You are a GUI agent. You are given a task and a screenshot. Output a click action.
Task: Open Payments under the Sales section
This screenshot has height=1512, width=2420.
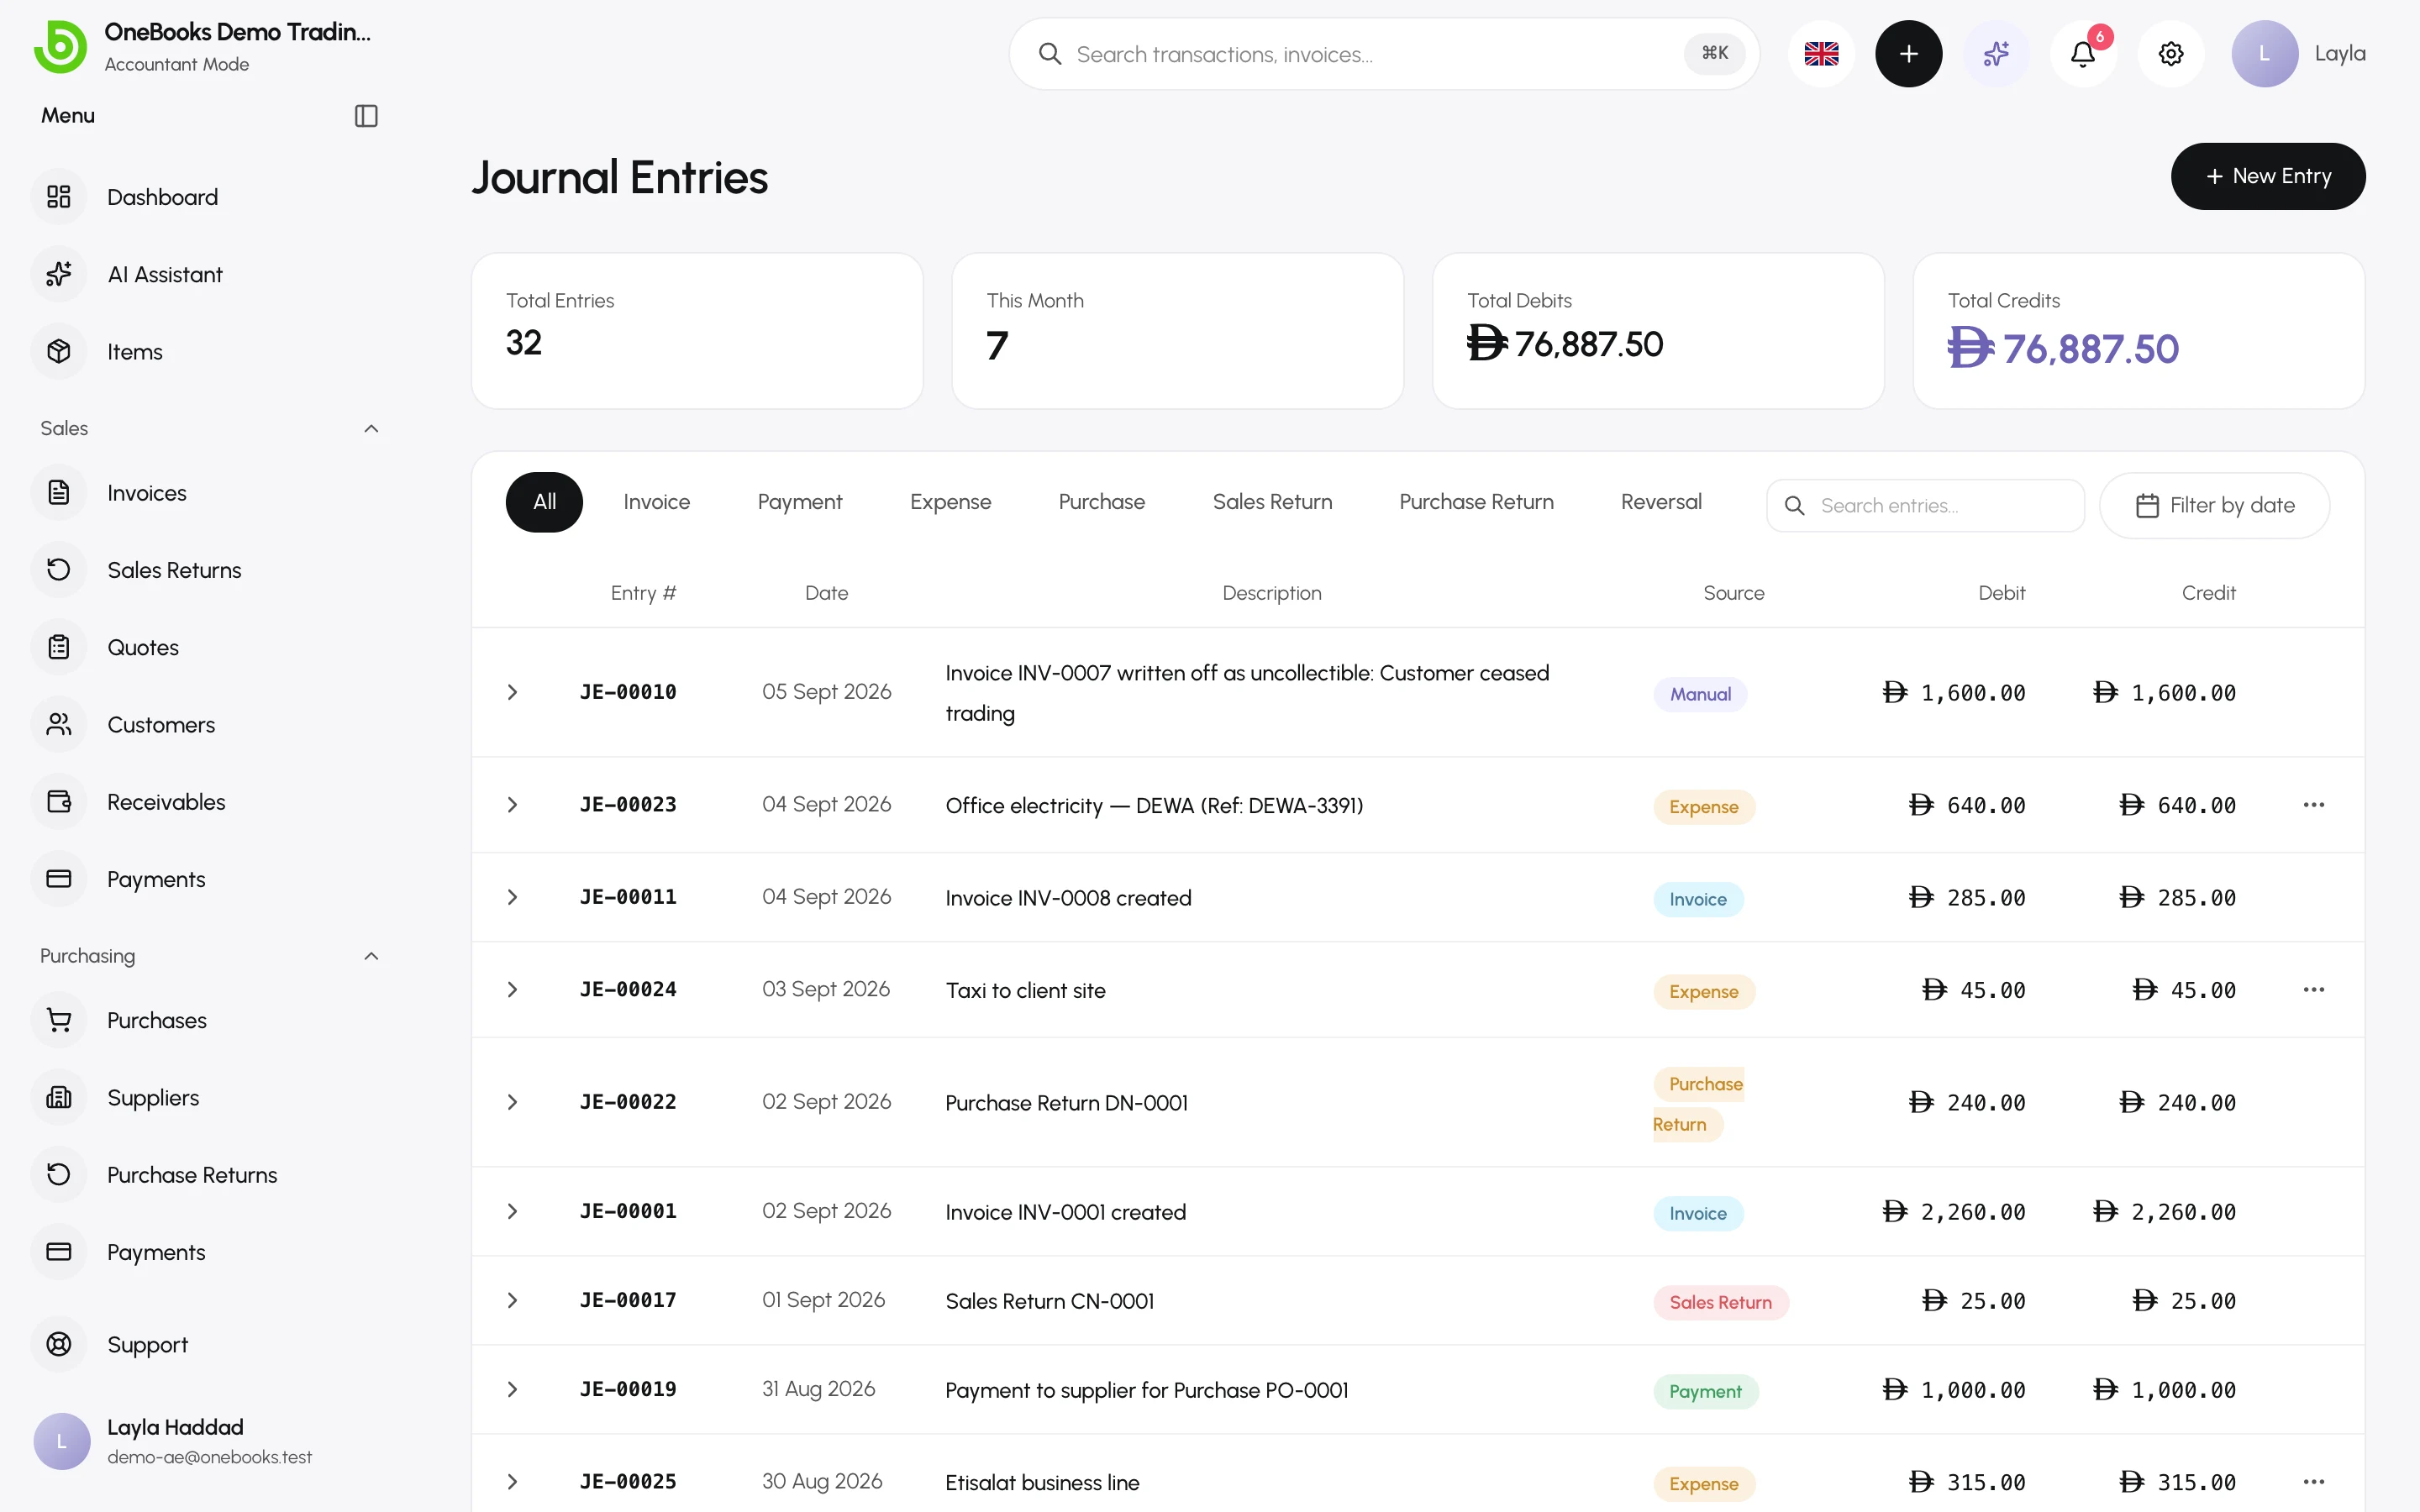pos(205,879)
